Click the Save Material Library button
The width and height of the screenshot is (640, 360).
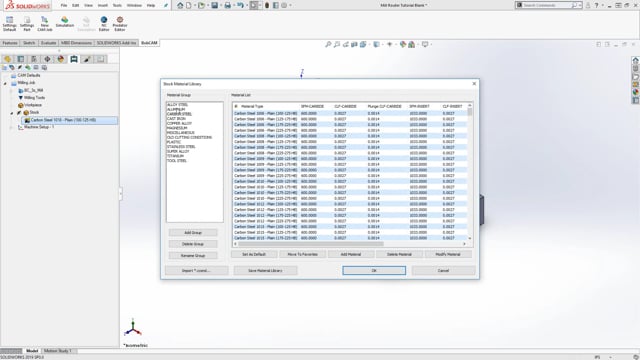click(x=265, y=271)
